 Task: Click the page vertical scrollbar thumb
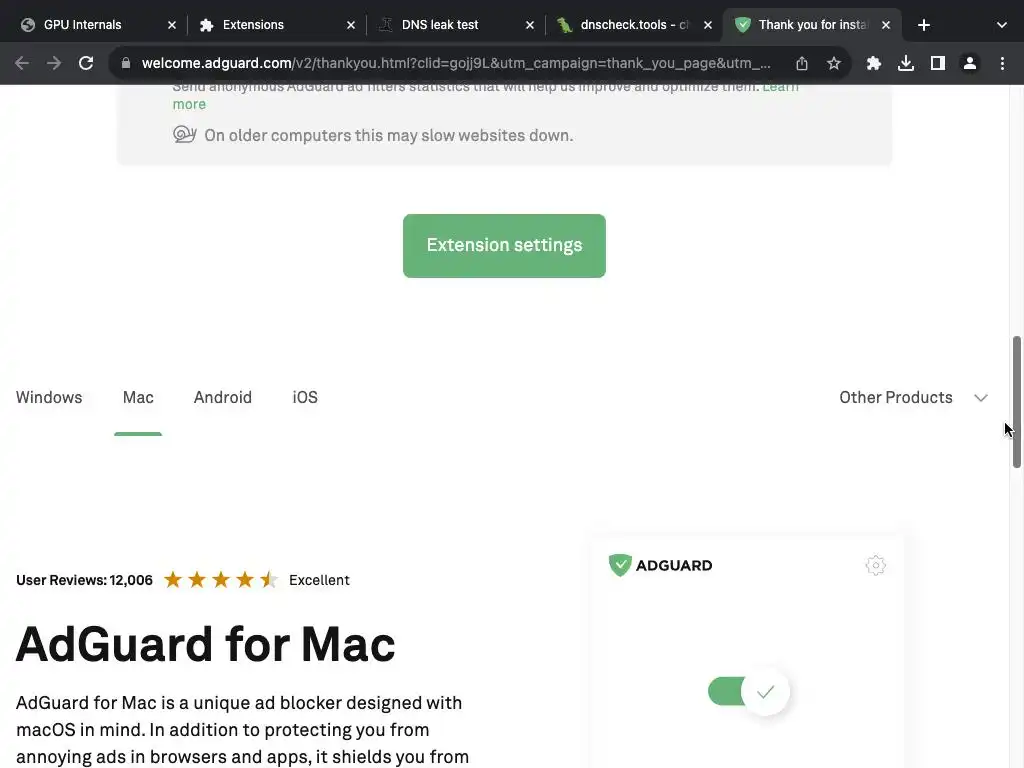coord(1017,401)
